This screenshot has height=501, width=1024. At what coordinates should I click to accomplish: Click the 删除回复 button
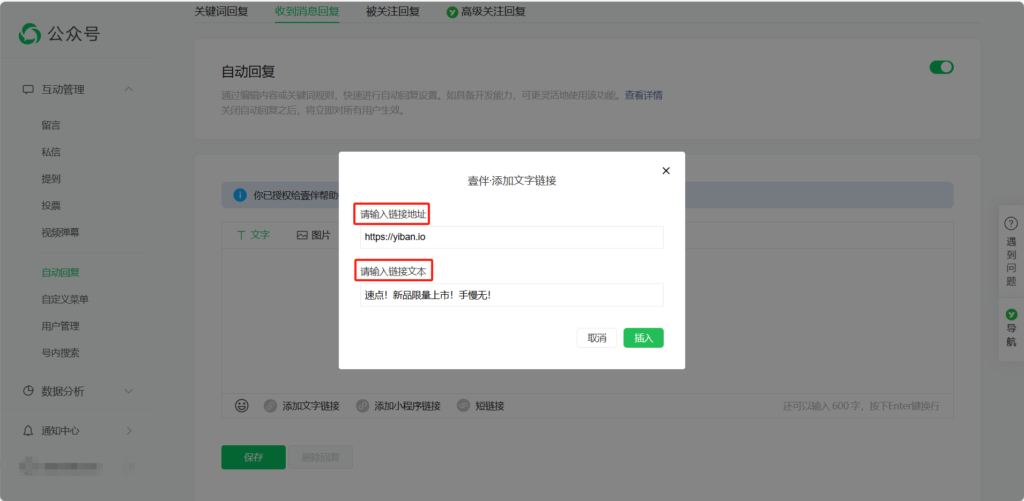click(x=320, y=457)
